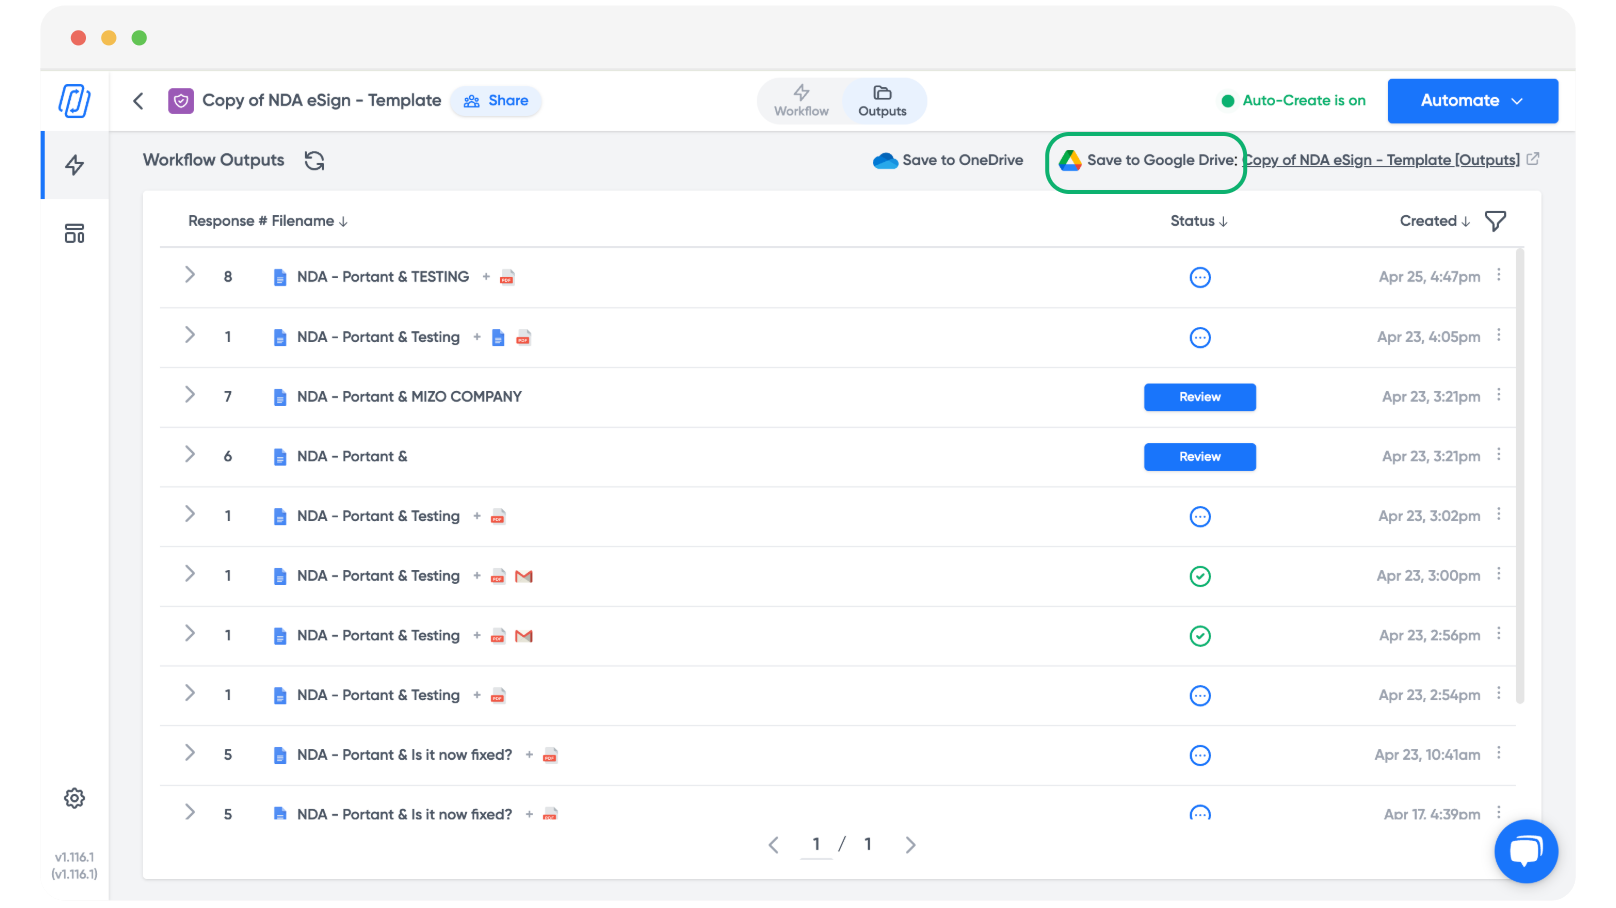Viewport: 1616px width, 908px height.
Task: Switch to the Outputs tab
Action: point(882,101)
